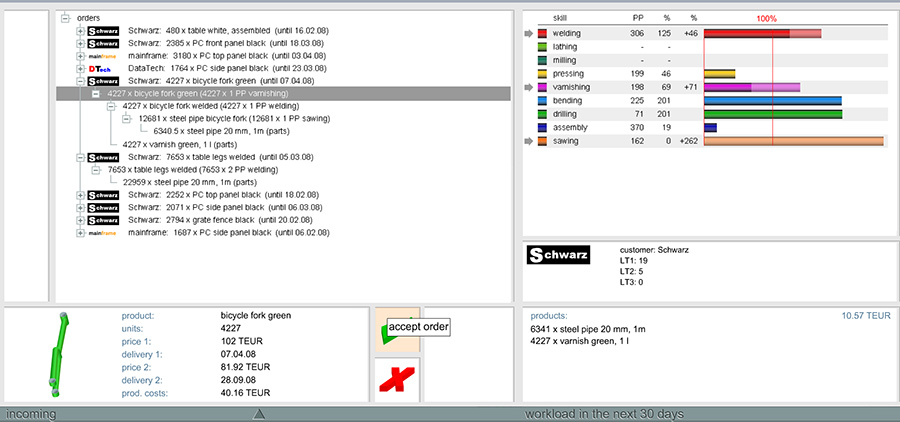The width and height of the screenshot is (900, 422).
Task: Expand the DataTech PC side panel order
Action: (81, 68)
